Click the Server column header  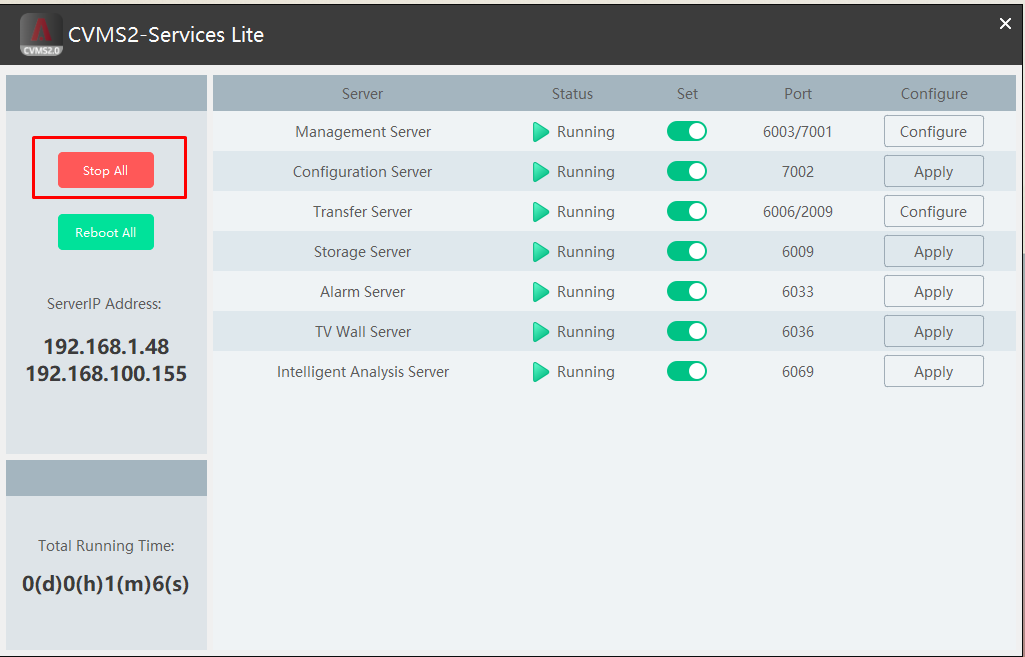tap(362, 93)
